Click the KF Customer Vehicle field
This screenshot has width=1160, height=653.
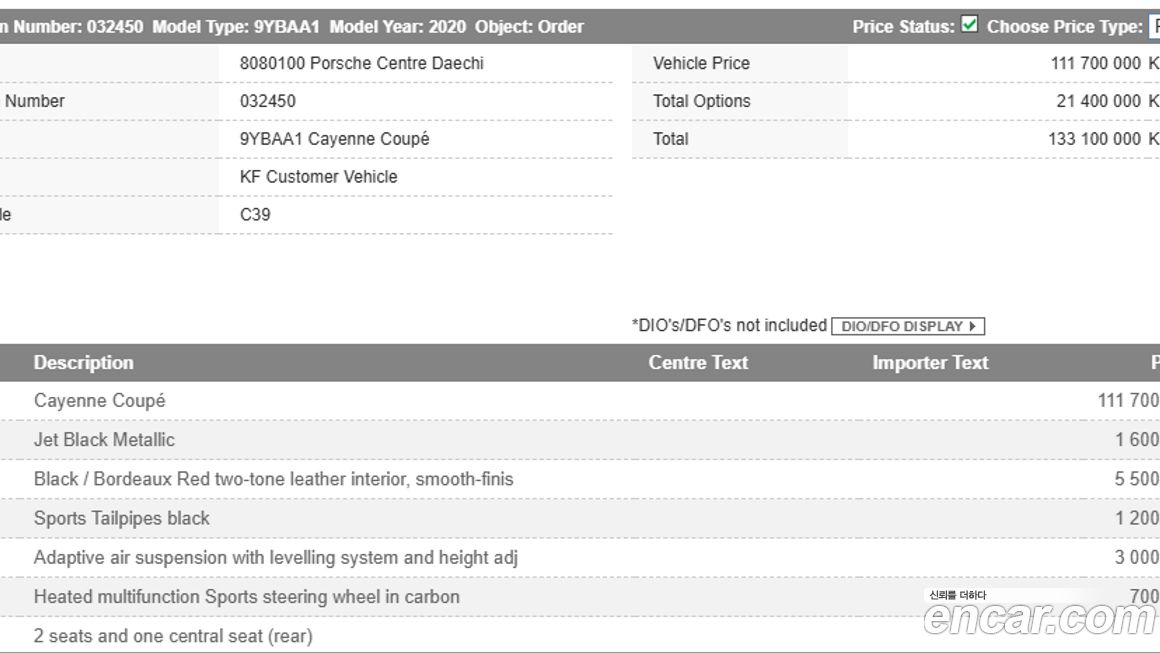(318, 177)
